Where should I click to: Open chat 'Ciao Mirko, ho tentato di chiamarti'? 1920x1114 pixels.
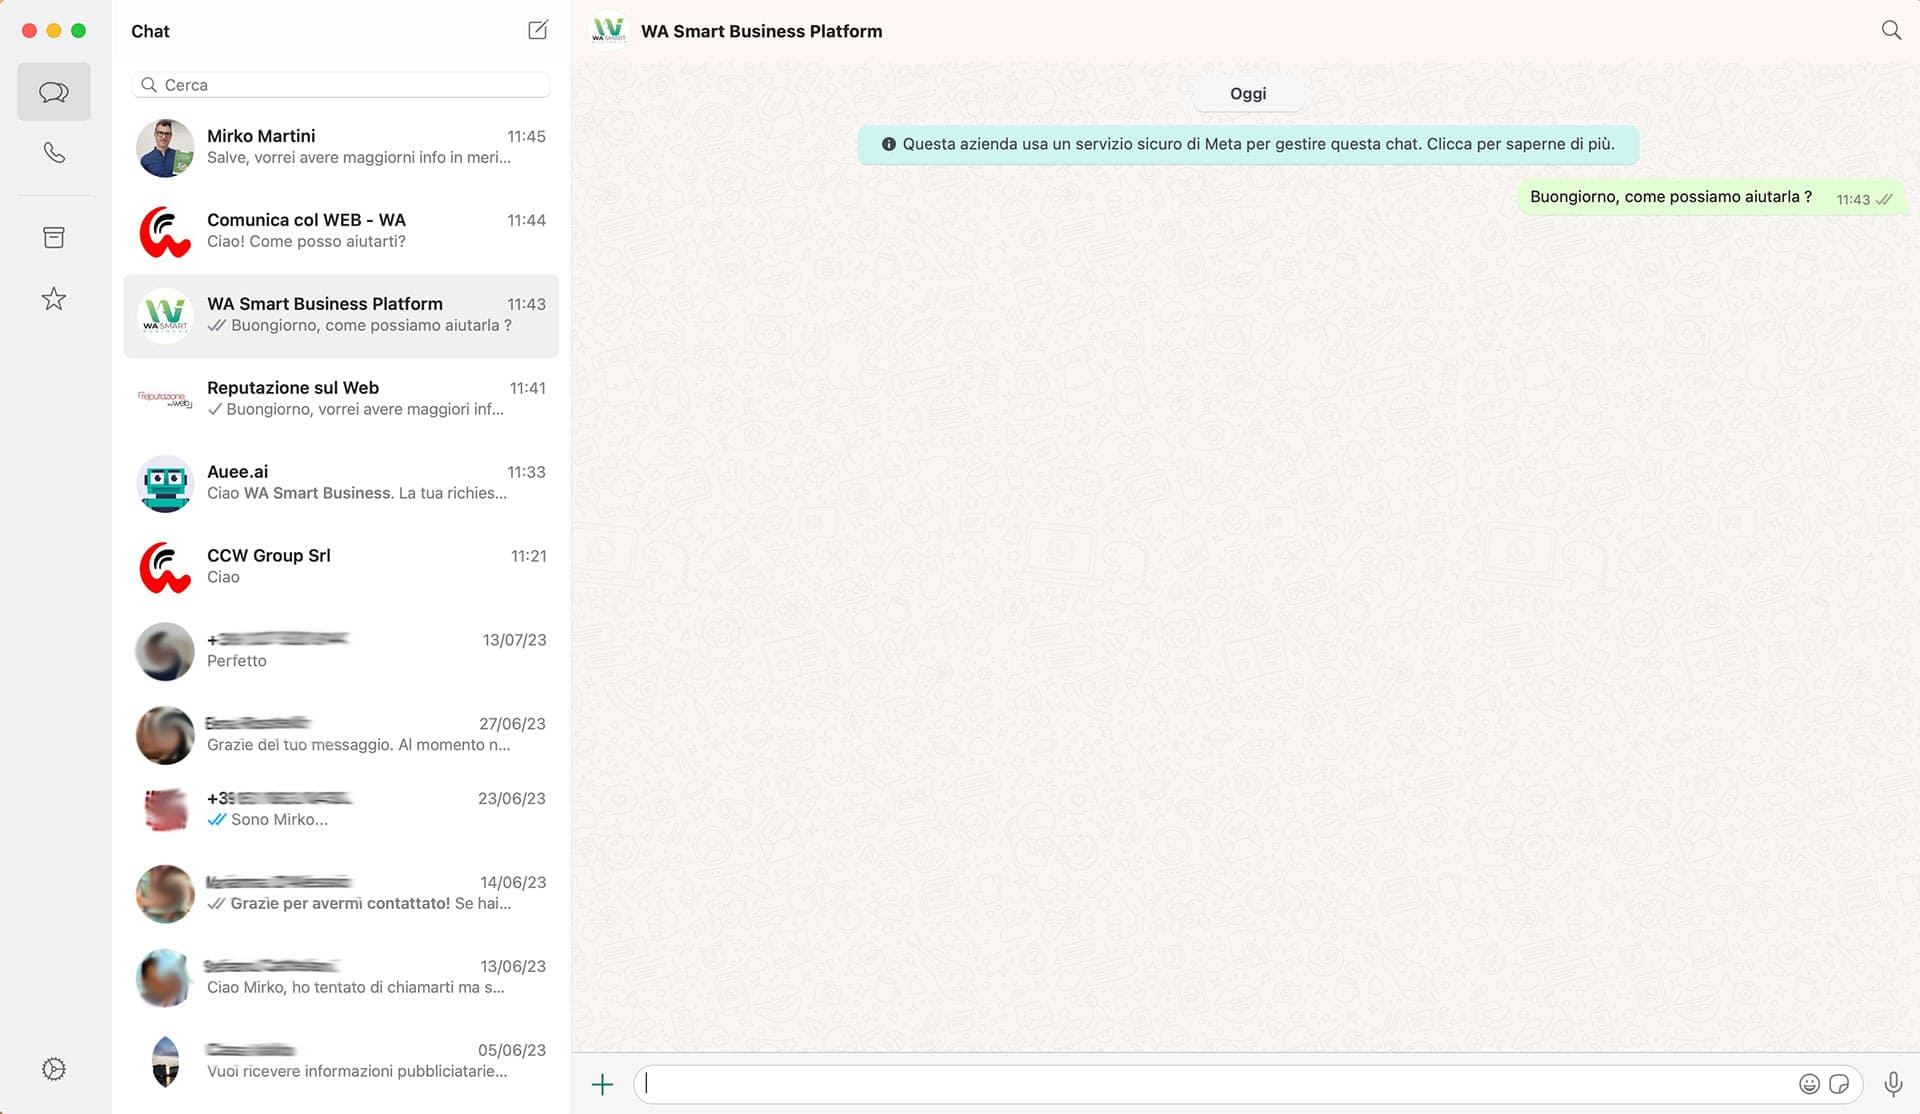(x=341, y=978)
